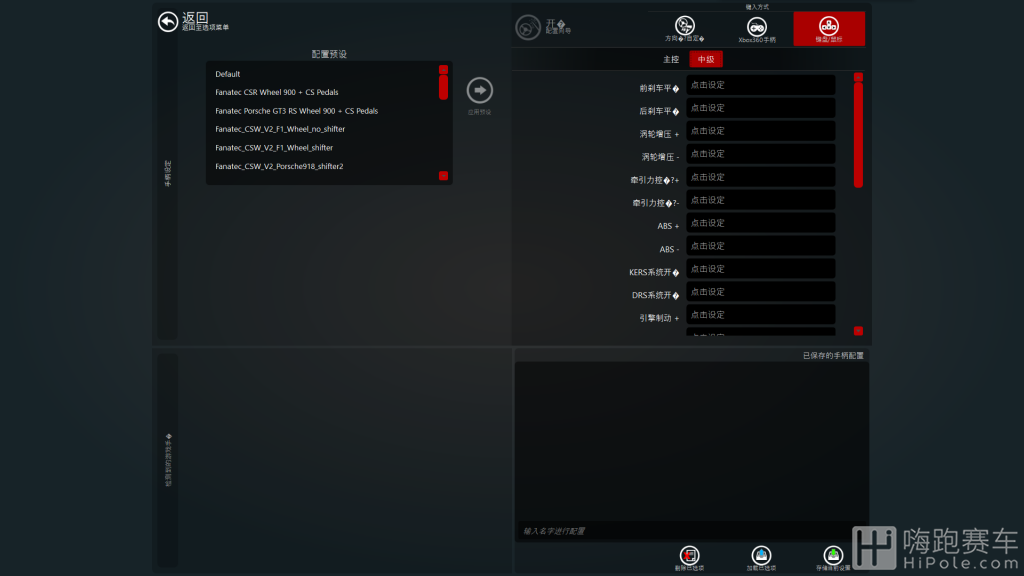
Task: Click the back arrow icon (返回)
Action: pos(168,22)
